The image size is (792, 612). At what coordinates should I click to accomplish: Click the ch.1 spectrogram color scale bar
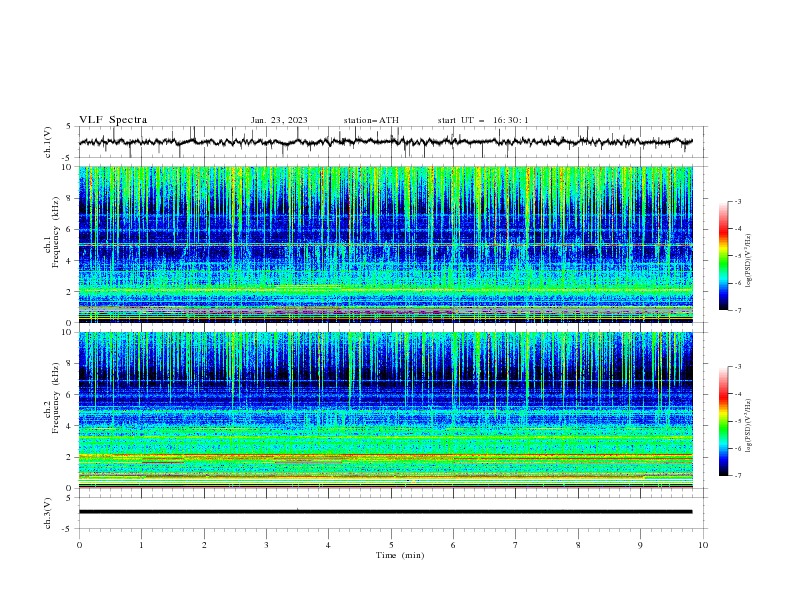[723, 256]
